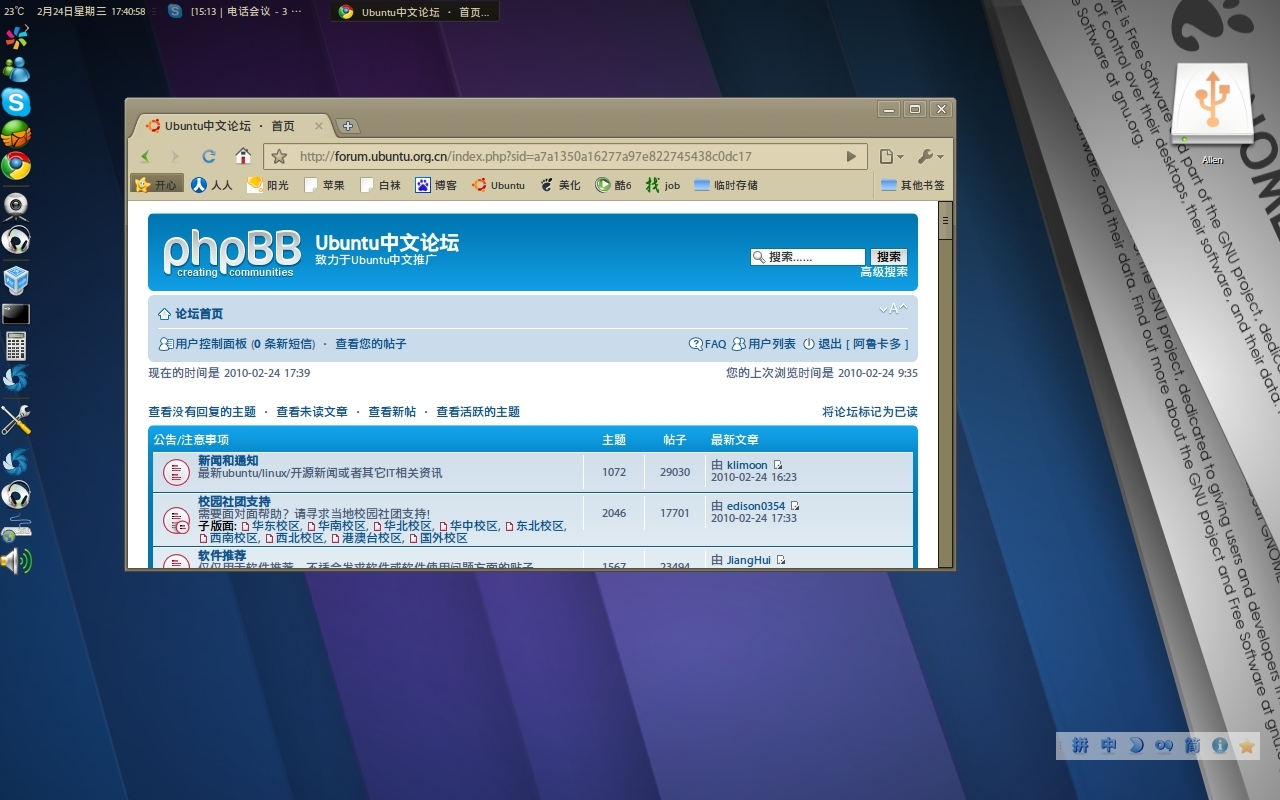Open the colorful pinwheel icon atop the dock
Viewport: 1280px width, 800px height.
coord(16,38)
